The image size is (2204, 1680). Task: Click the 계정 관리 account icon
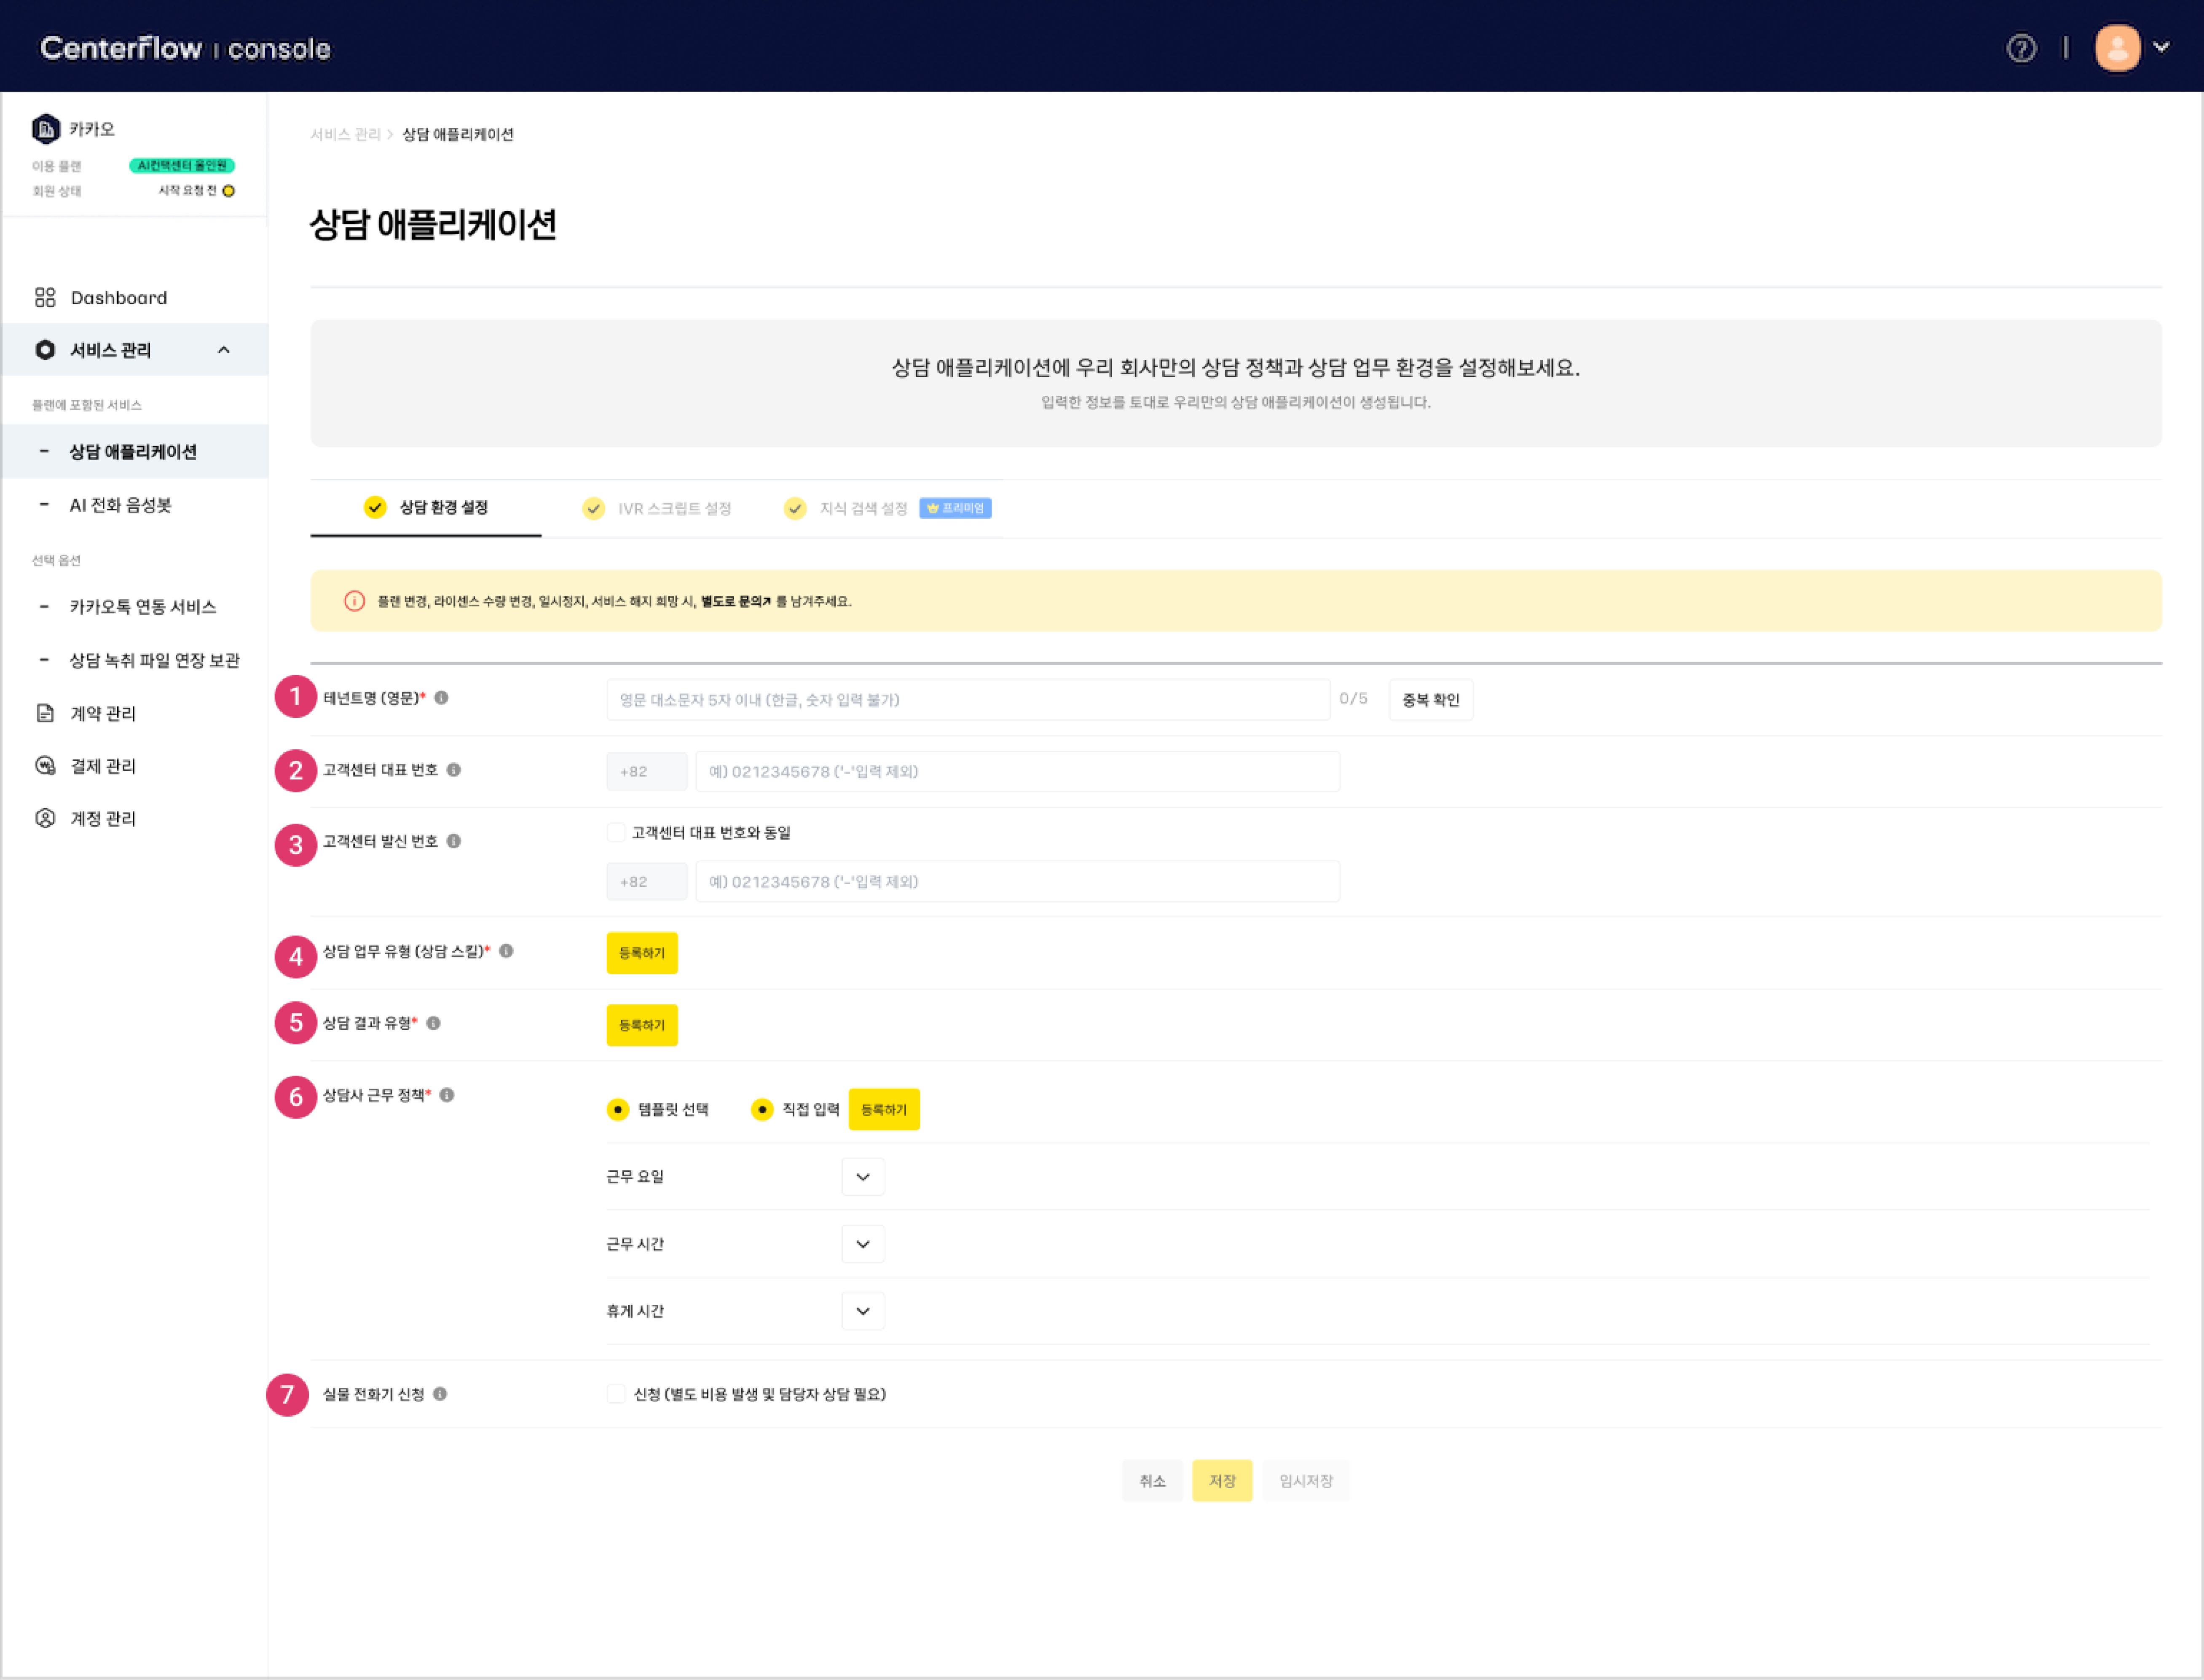coord(45,818)
